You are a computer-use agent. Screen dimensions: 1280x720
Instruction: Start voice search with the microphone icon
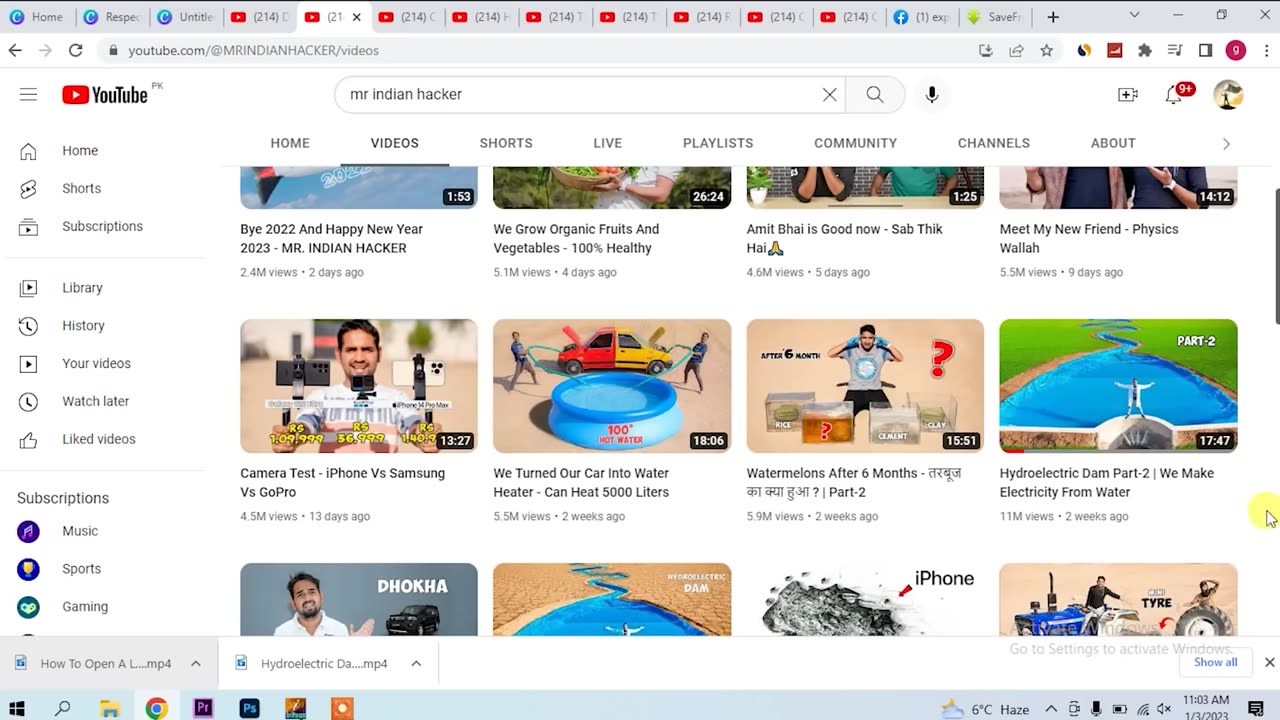click(932, 94)
